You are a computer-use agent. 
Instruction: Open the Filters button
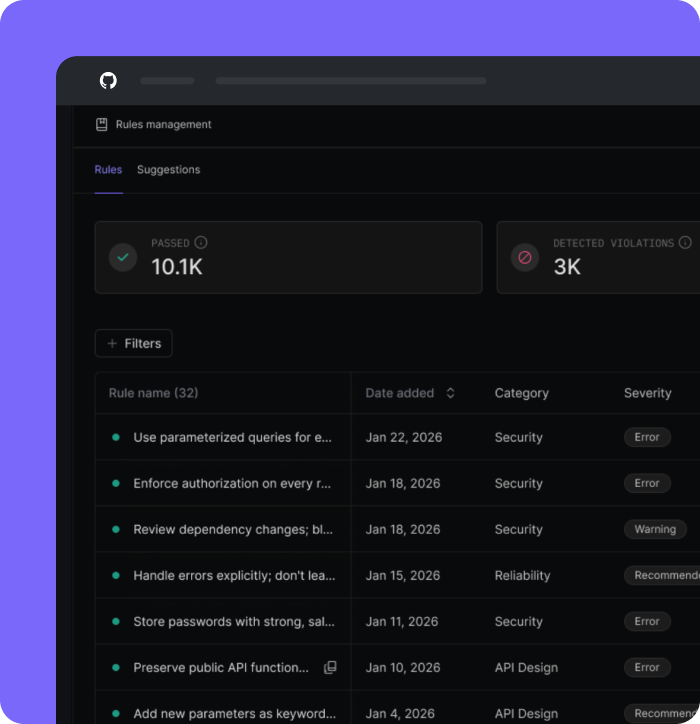(x=134, y=344)
